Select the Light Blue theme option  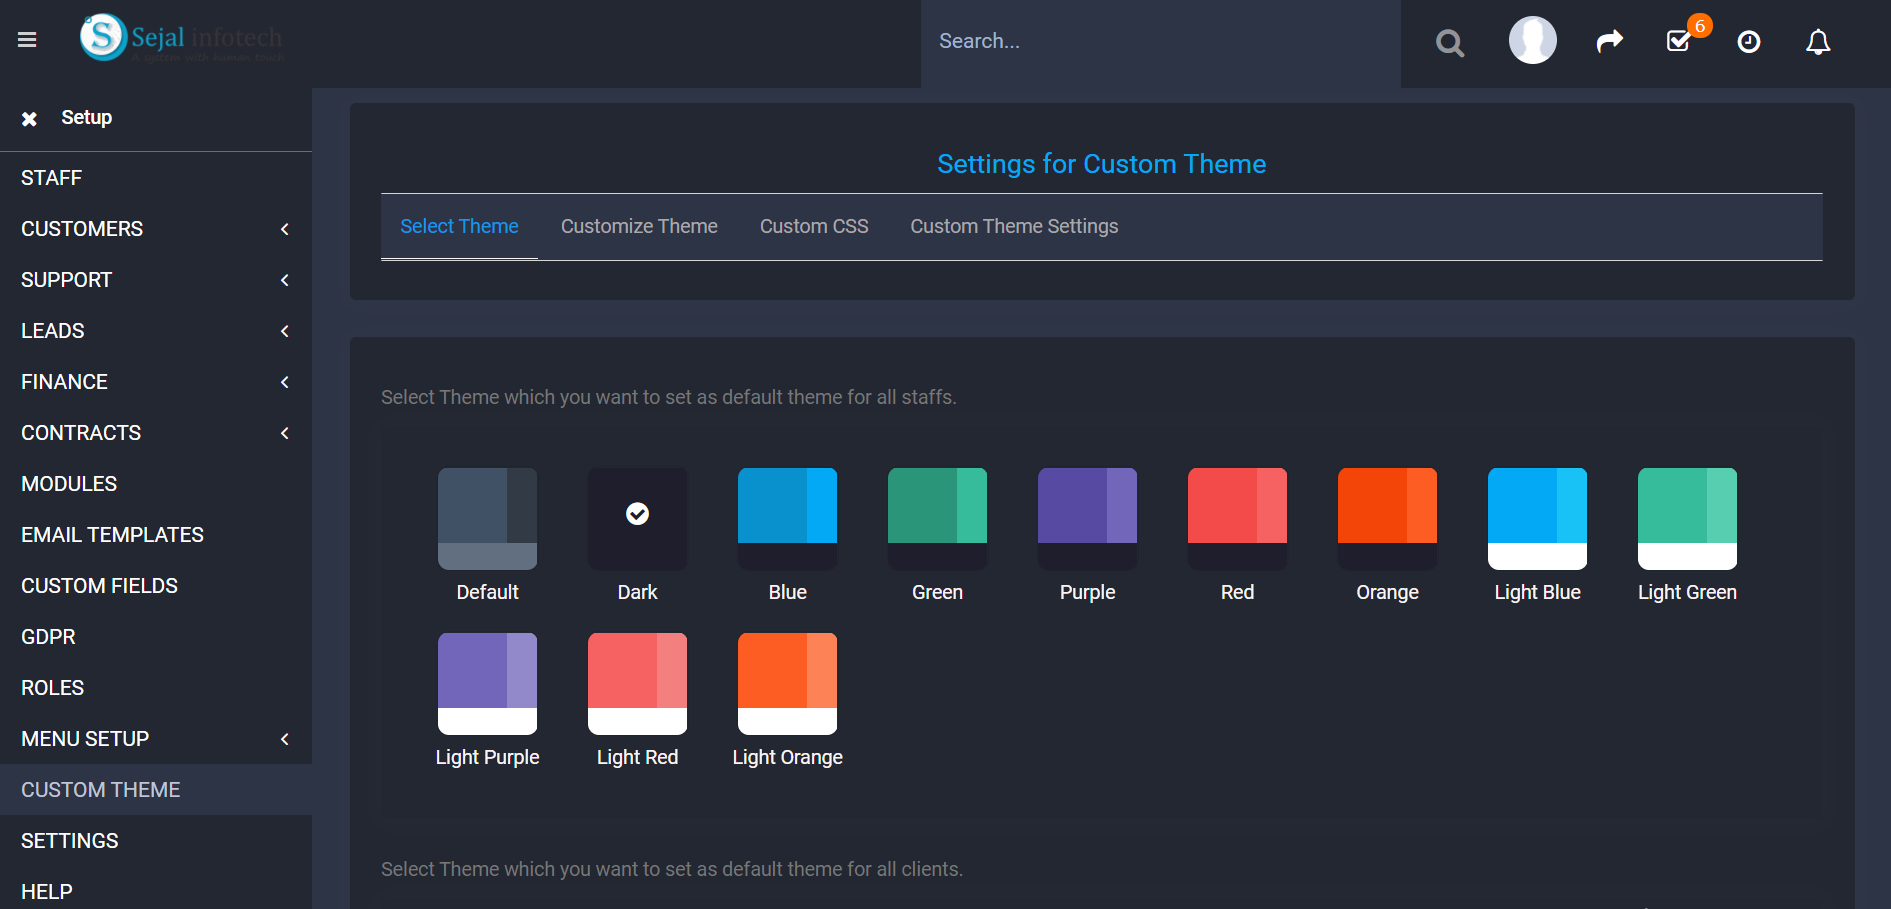pos(1537,518)
